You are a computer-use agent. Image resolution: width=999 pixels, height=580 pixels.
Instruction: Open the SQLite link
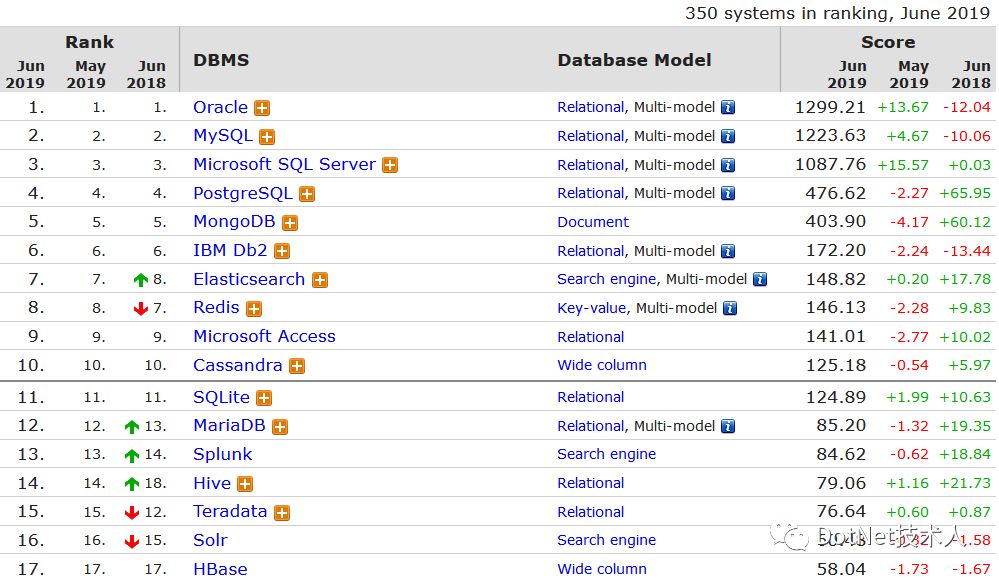tap(222, 397)
